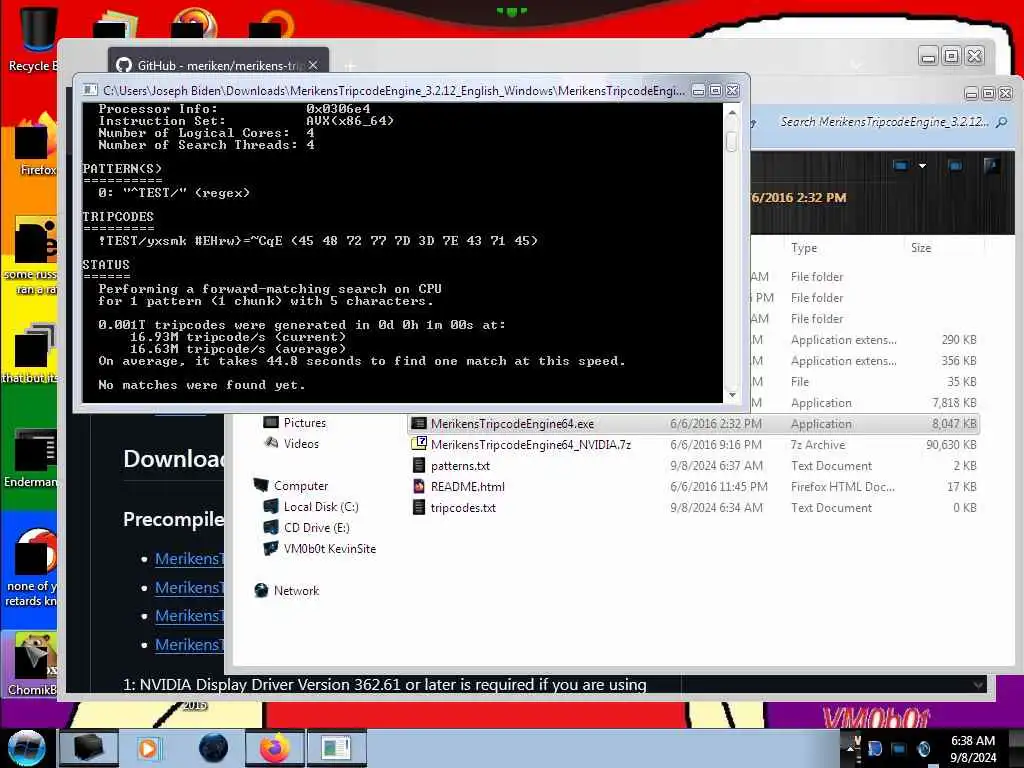Click the network icon in system tray

point(899,749)
